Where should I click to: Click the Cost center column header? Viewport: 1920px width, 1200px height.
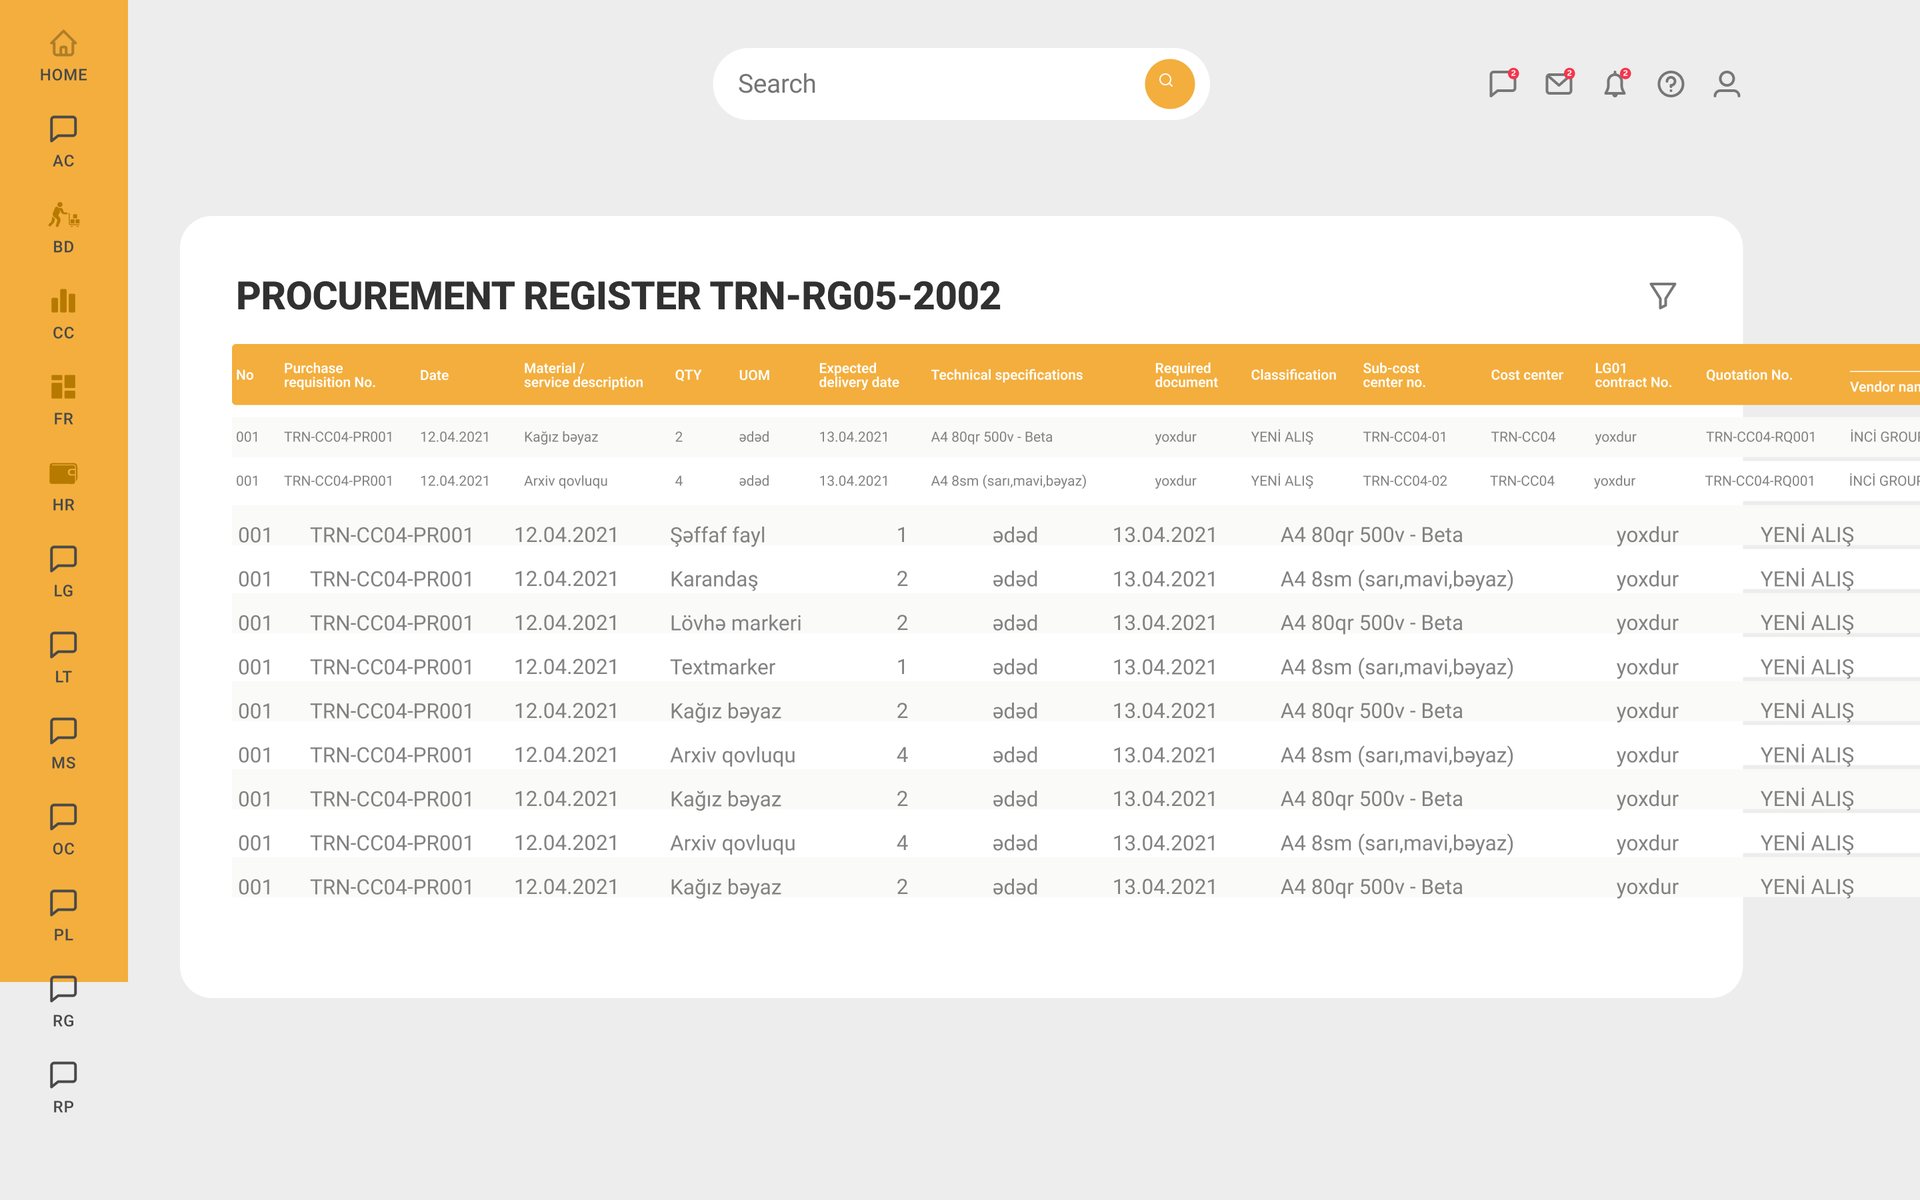point(1526,375)
